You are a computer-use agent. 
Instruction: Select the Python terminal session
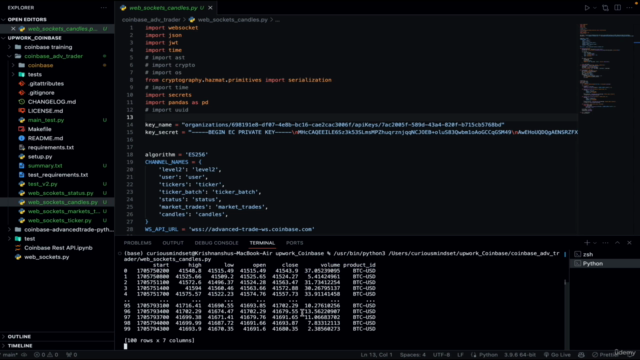tap(604, 264)
